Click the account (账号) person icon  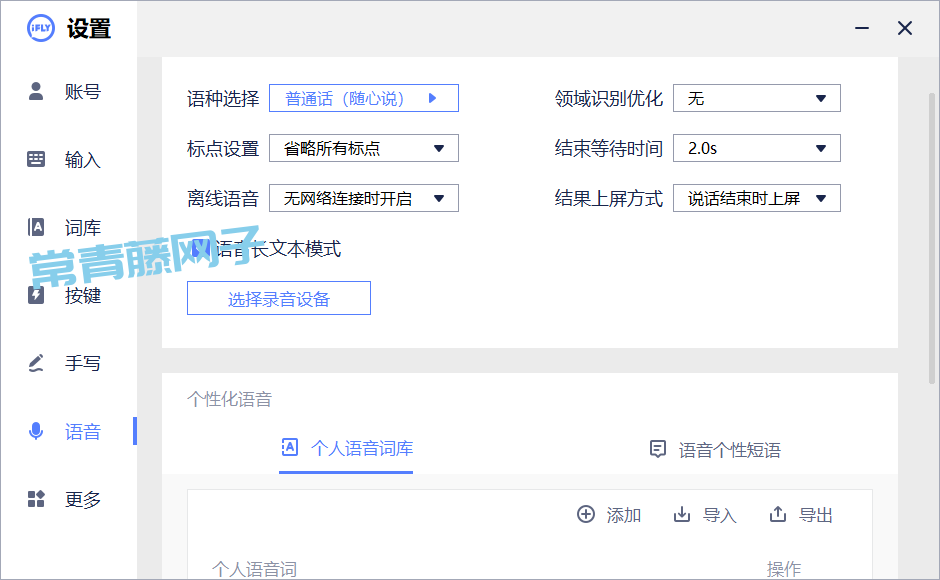point(36,92)
